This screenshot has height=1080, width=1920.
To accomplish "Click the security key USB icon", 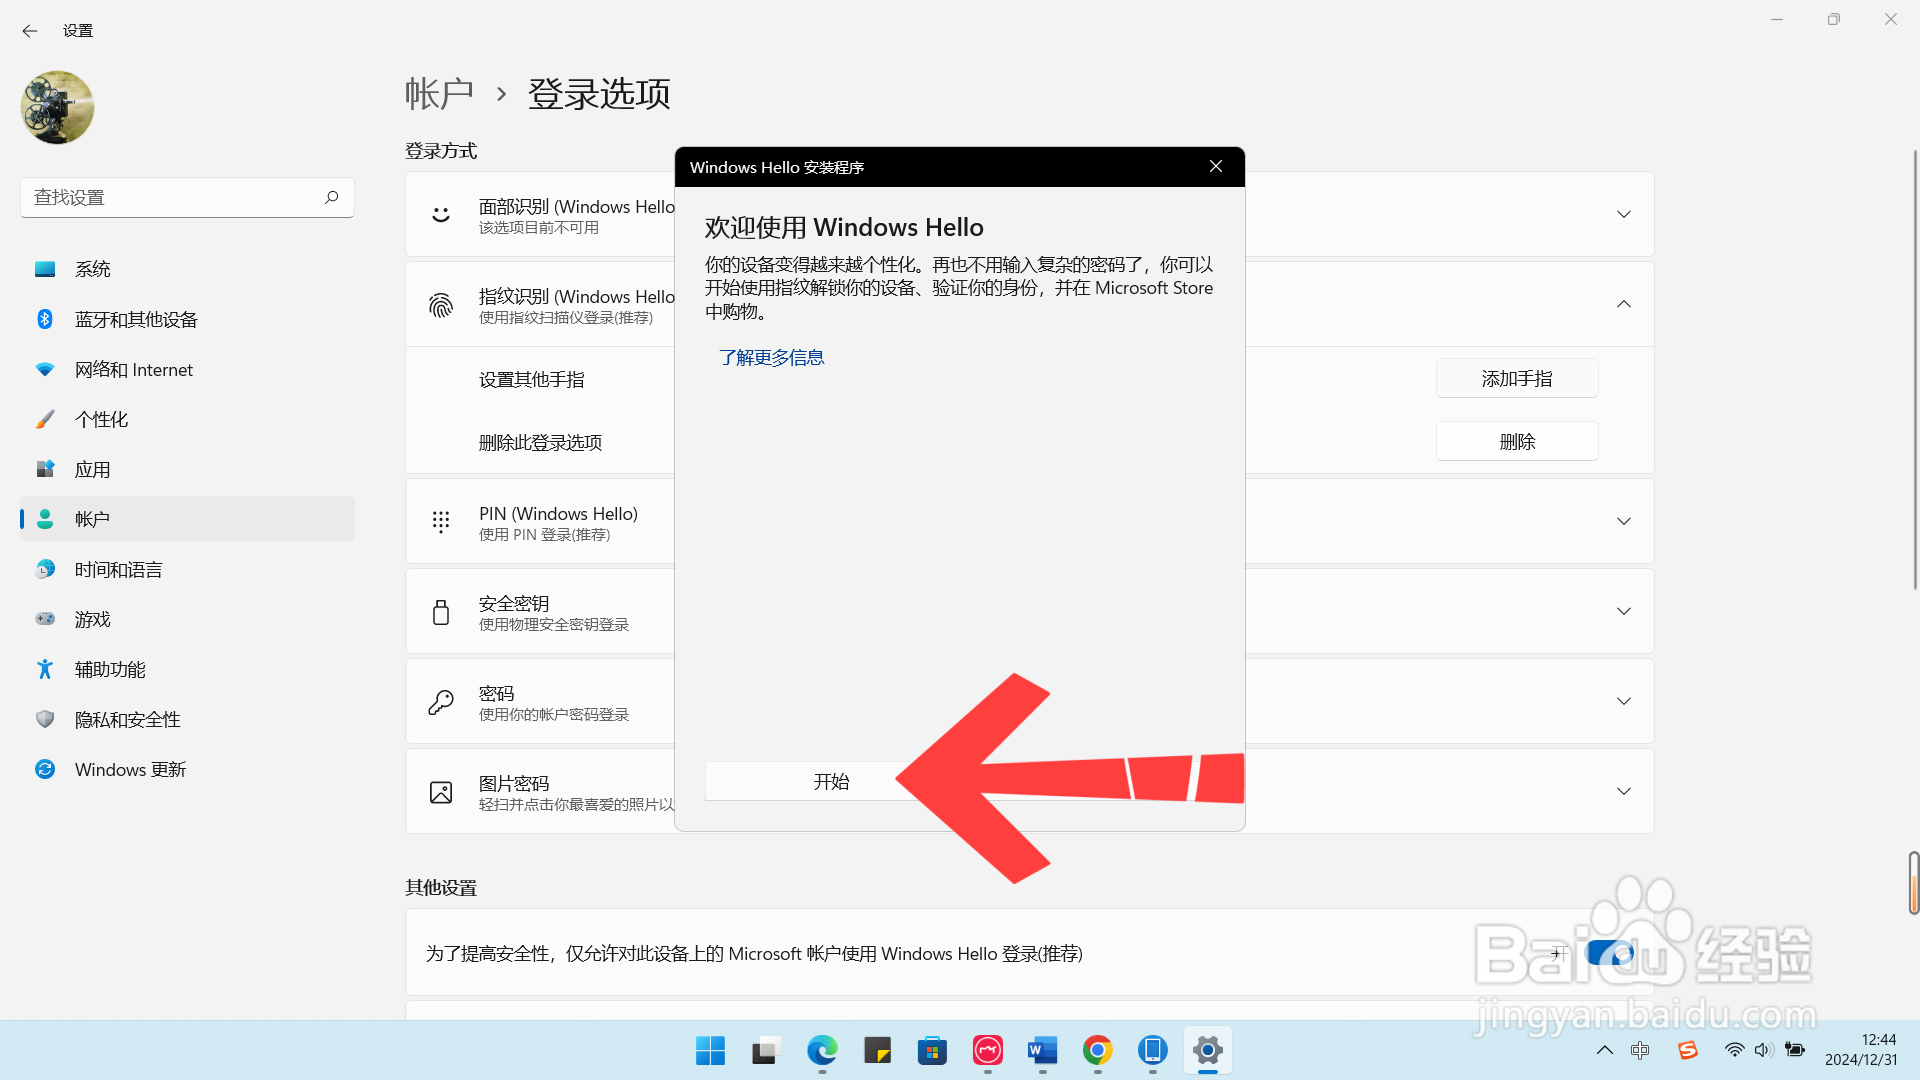I will [x=441, y=612].
